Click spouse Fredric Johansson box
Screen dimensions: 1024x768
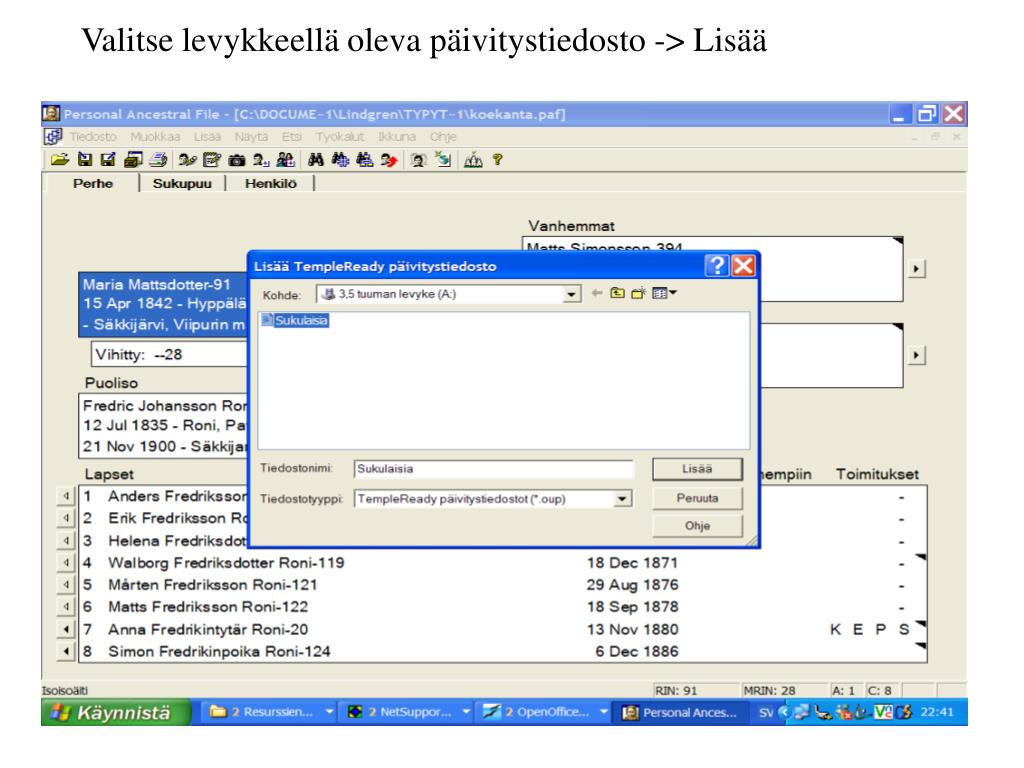[163, 425]
